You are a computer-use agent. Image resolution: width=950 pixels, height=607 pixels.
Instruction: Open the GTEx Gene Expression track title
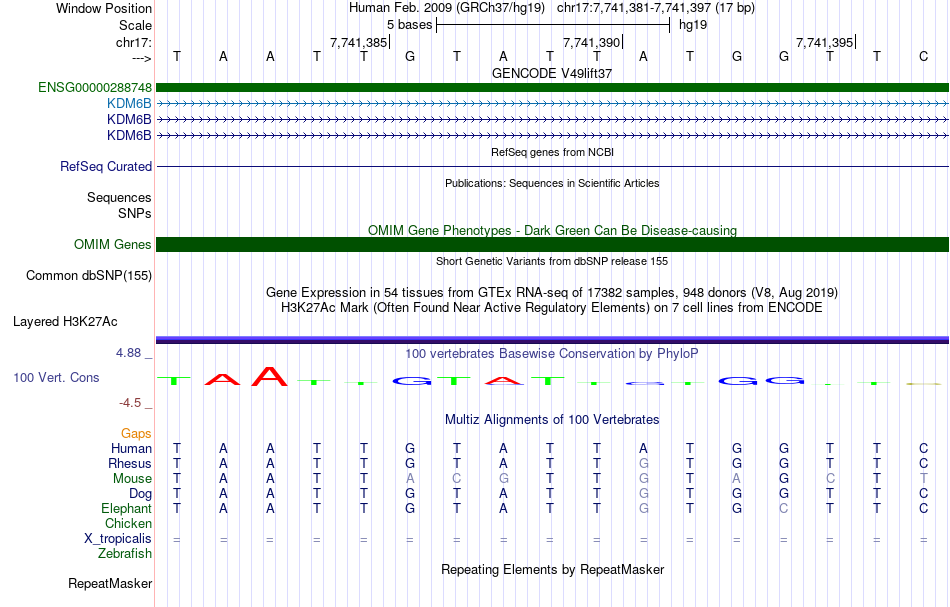tap(552, 293)
